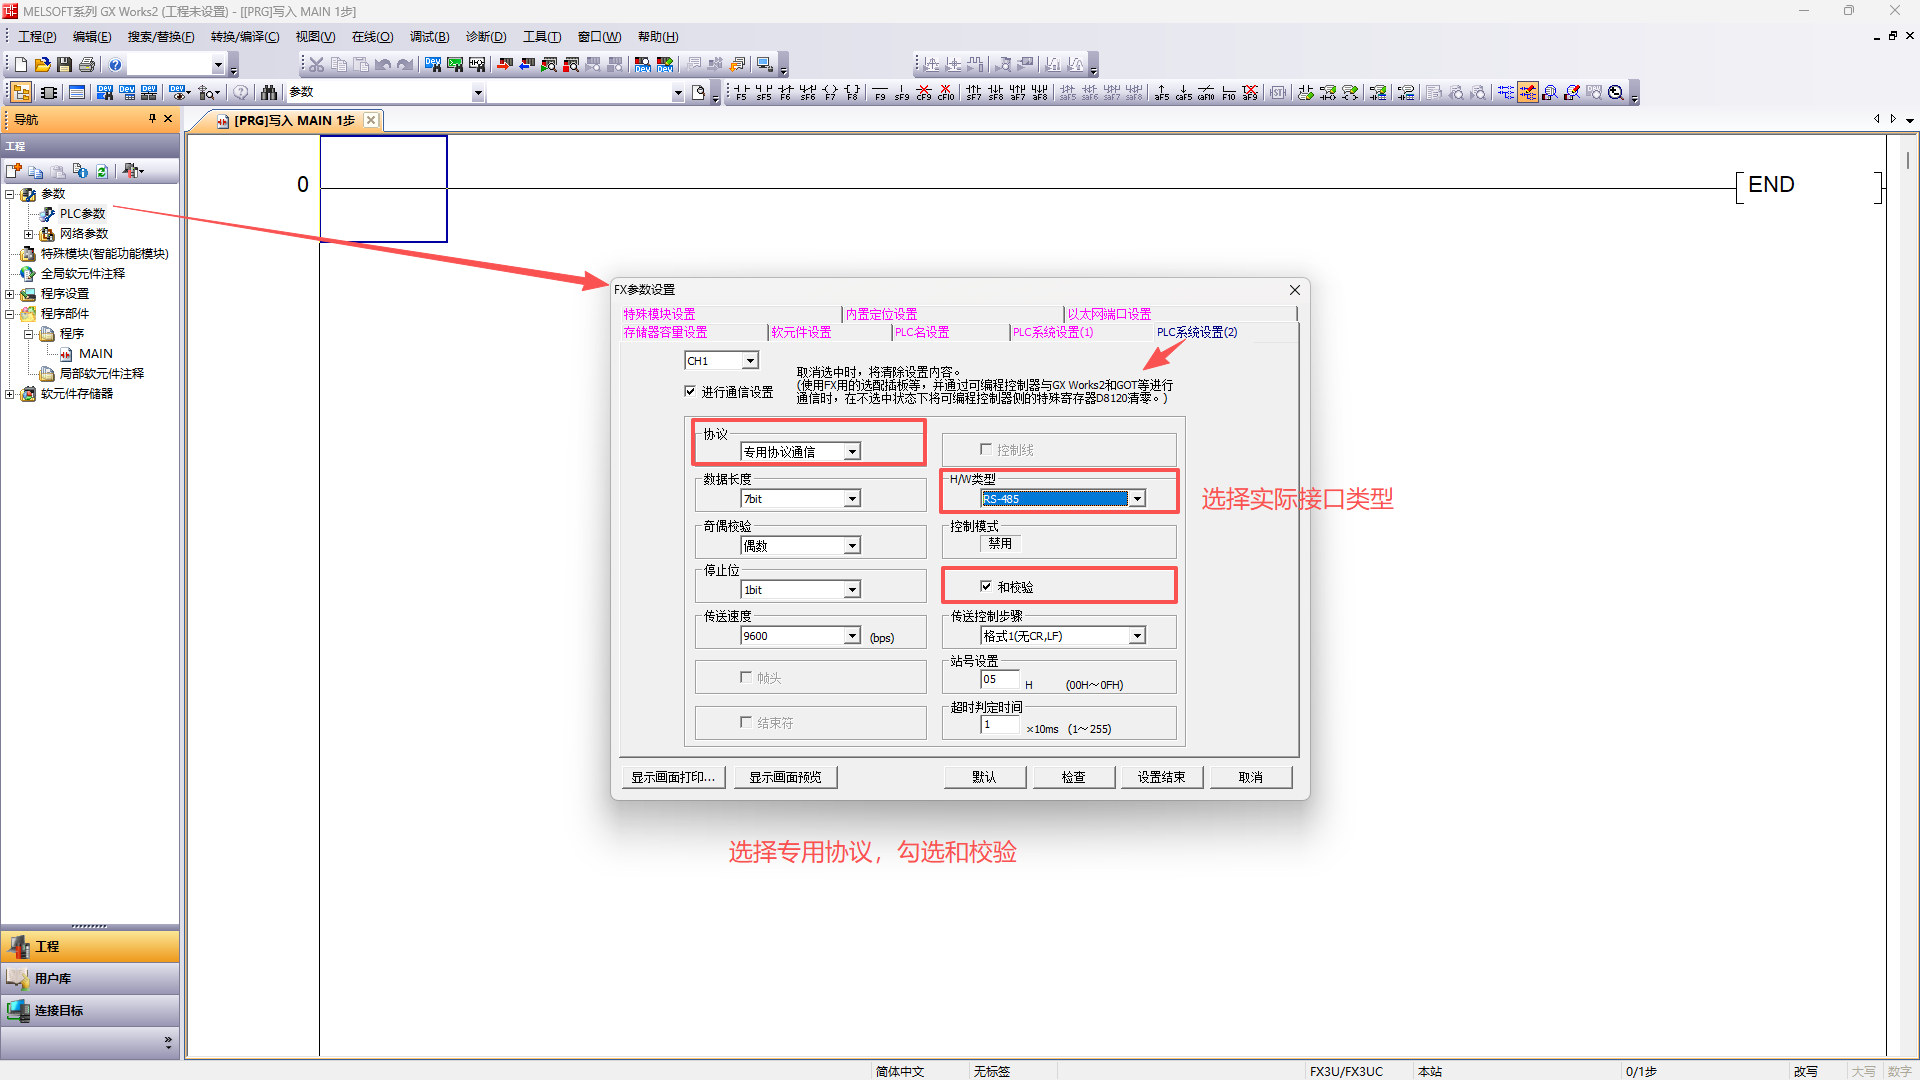Open the 传送速度 9600 dropdown
This screenshot has height=1080, width=1920.
pyautogui.click(x=852, y=636)
